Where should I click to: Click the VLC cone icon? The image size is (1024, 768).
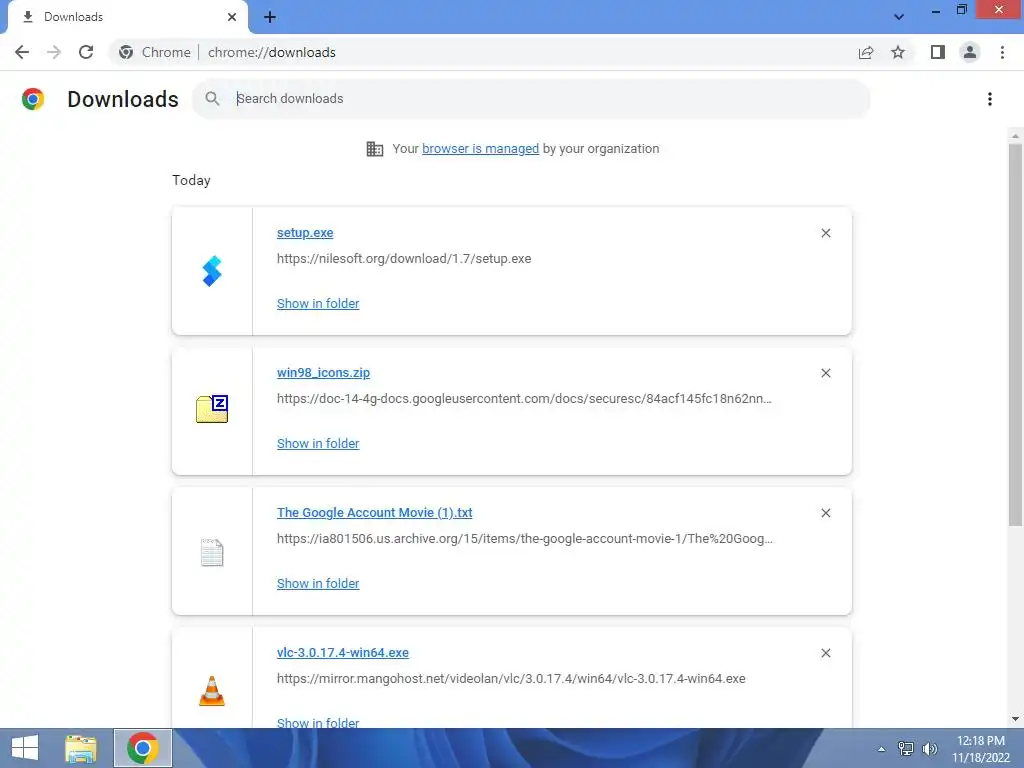212,691
